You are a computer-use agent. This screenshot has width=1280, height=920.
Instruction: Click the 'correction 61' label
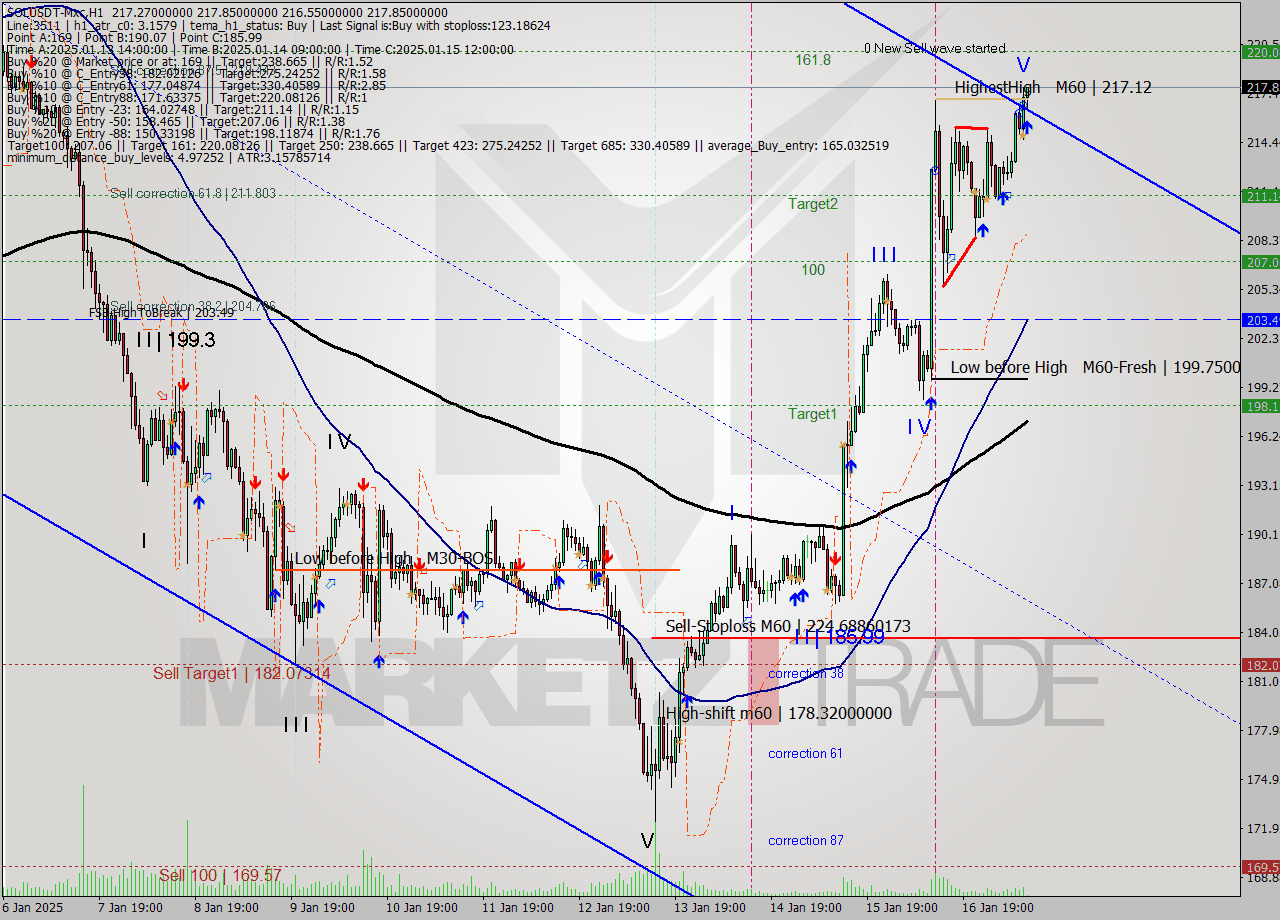(x=805, y=753)
